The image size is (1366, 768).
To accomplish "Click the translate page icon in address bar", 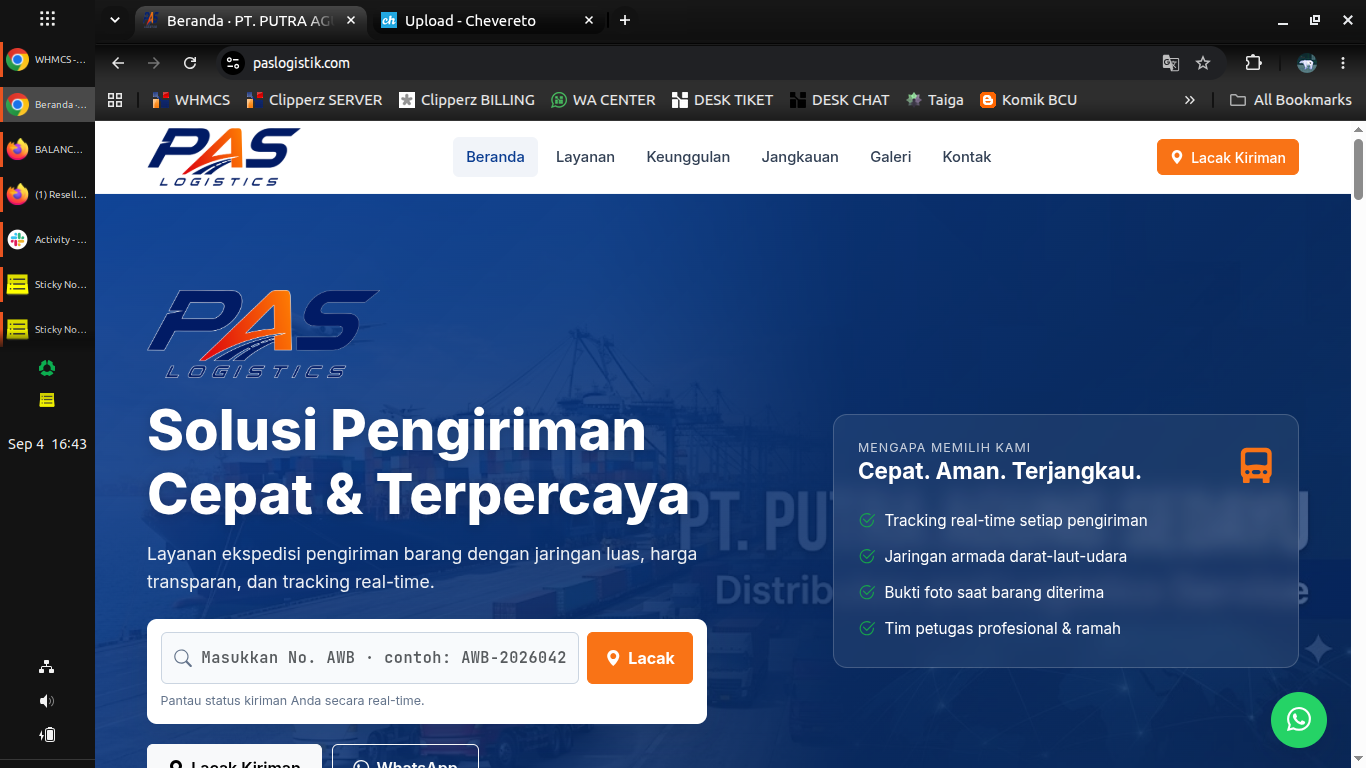I will pos(1170,63).
